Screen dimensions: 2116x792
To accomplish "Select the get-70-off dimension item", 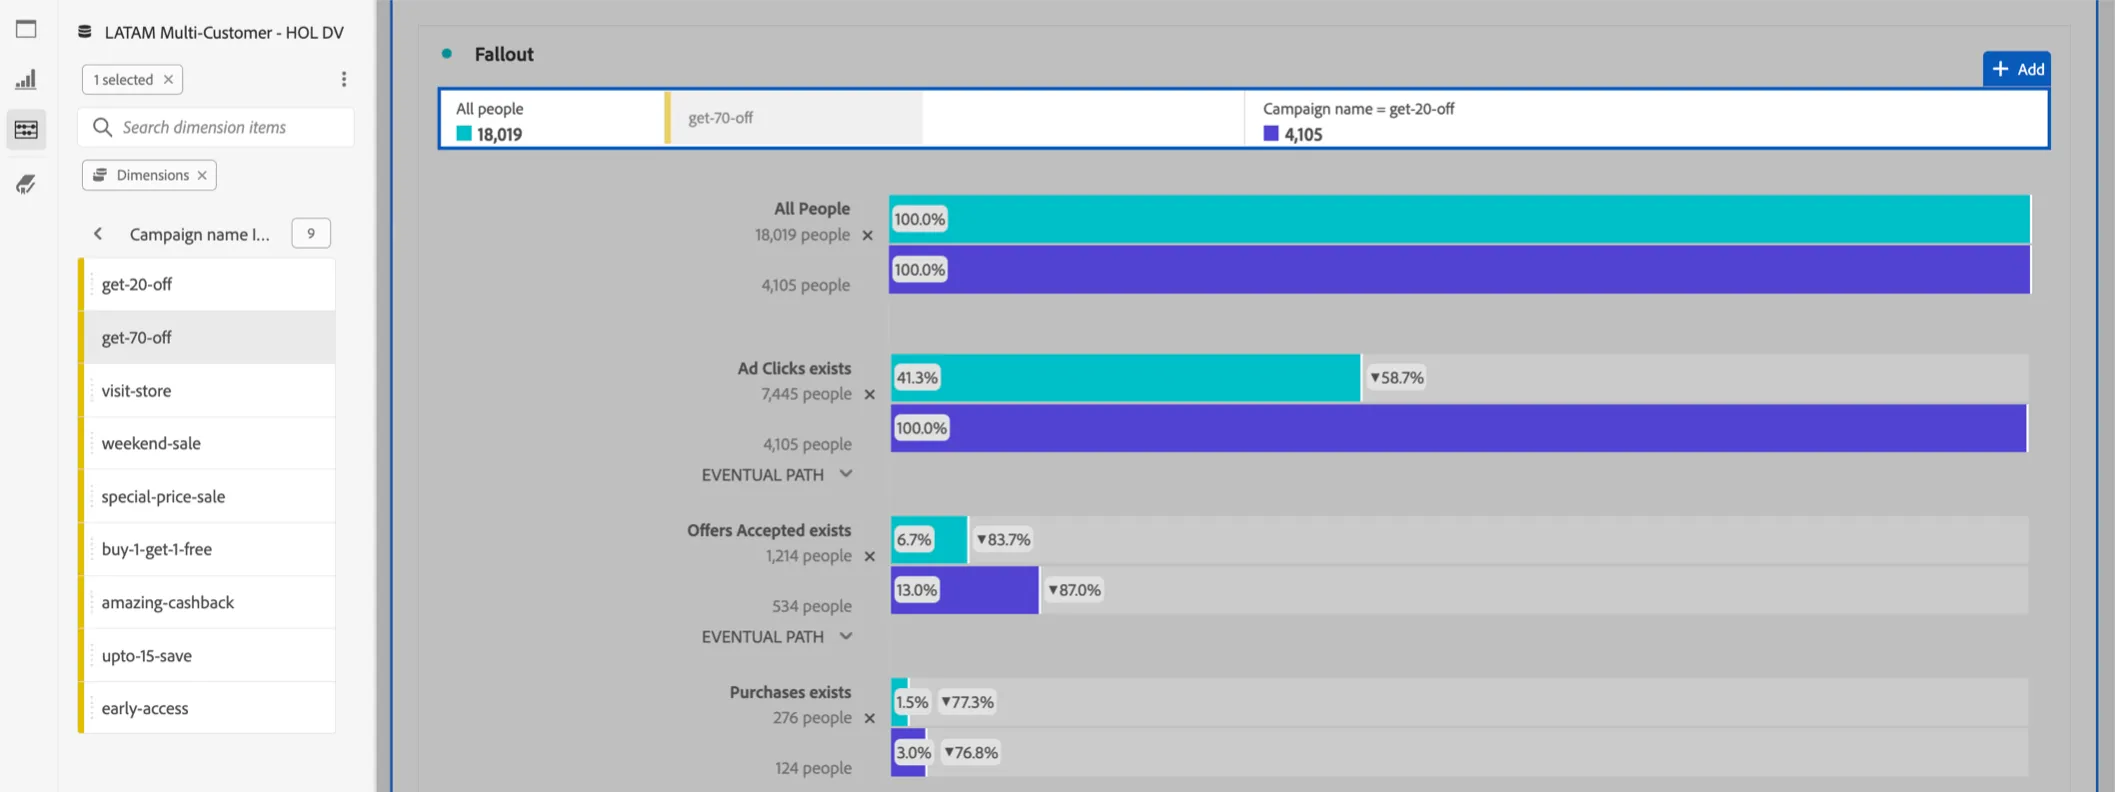I will click(x=207, y=337).
